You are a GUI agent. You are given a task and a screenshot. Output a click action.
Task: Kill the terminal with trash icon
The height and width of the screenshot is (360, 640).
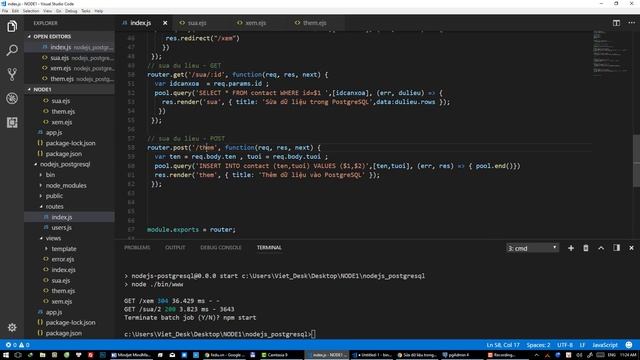tap(586, 248)
